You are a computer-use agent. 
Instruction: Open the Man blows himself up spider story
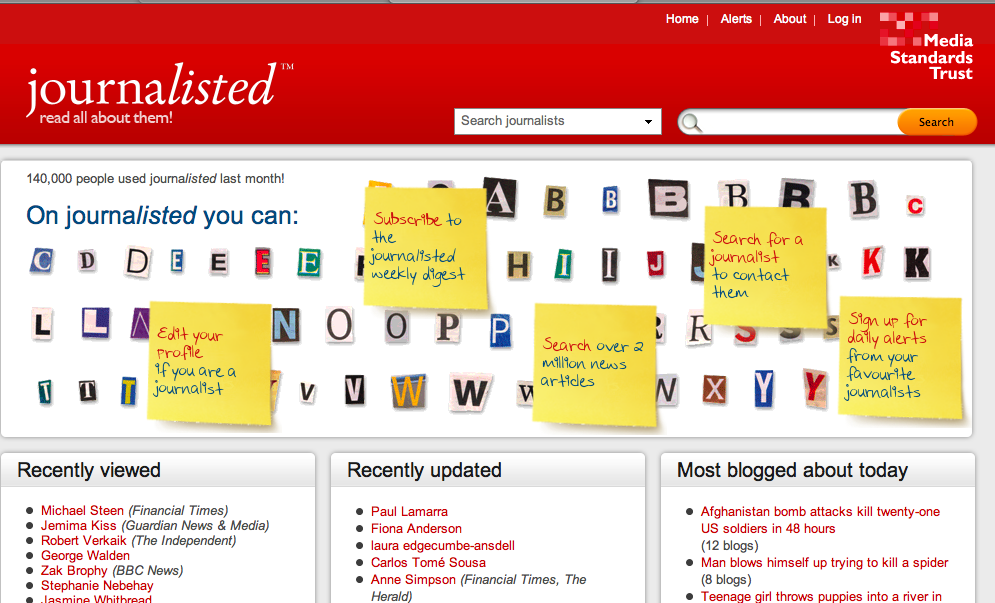click(824, 562)
